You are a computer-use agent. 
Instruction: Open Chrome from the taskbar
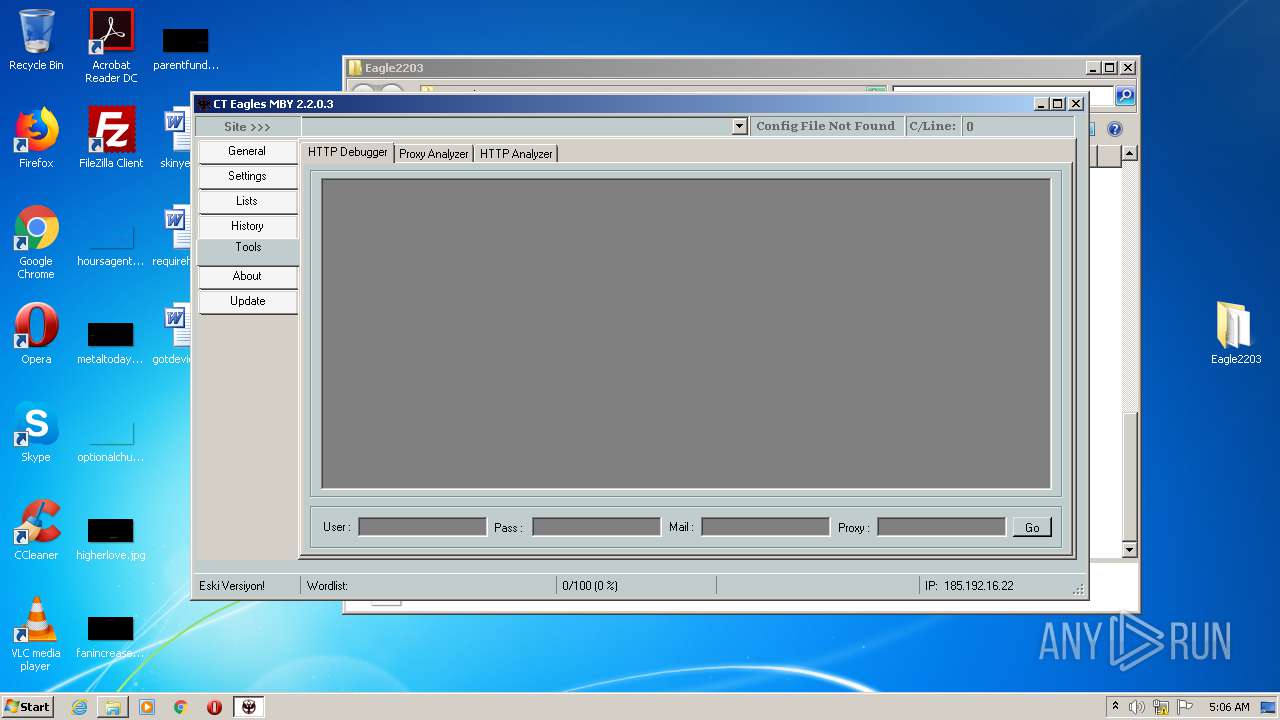point(181,707)
